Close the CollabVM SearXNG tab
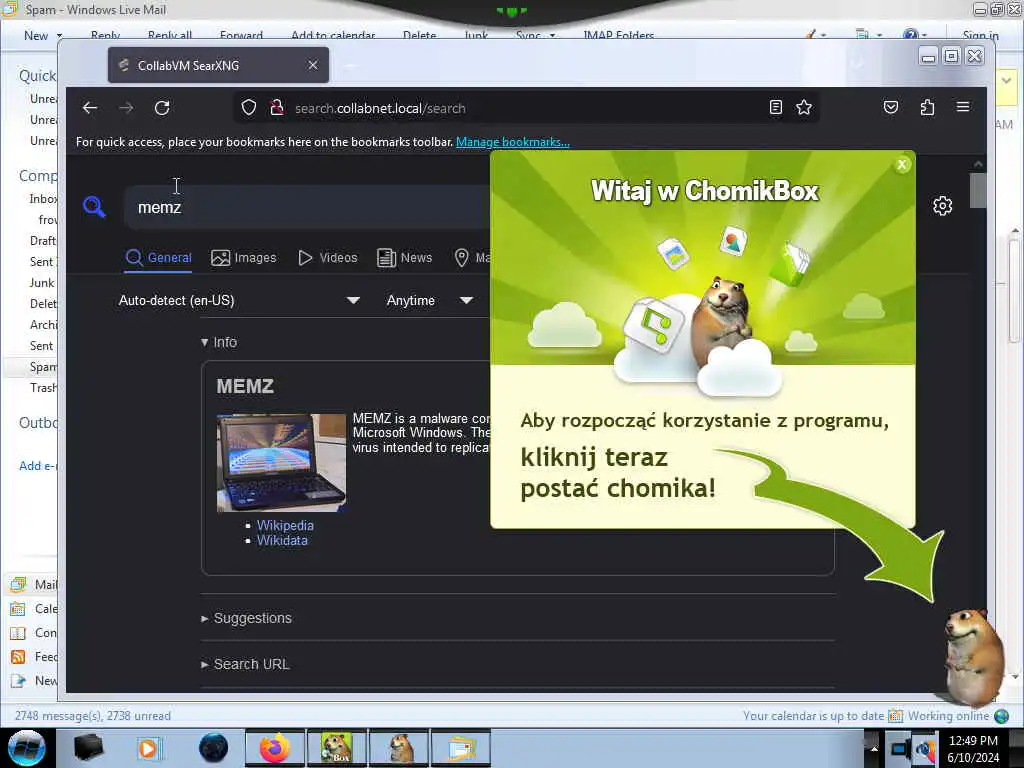 pyautogui.click(x=313, y=65)
